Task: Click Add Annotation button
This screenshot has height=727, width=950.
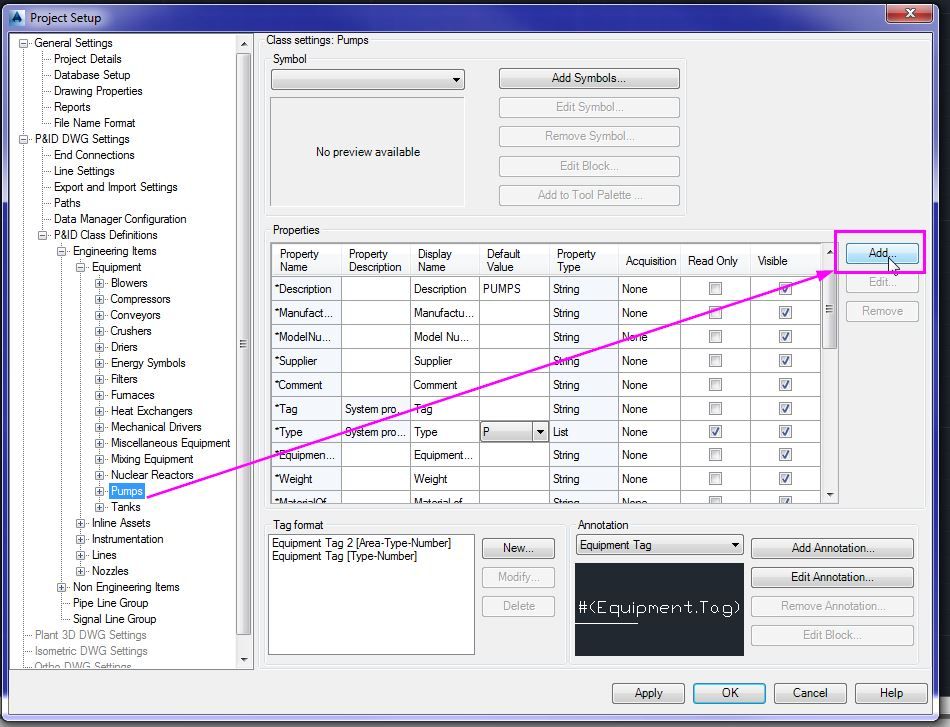Action: (832, 548)
